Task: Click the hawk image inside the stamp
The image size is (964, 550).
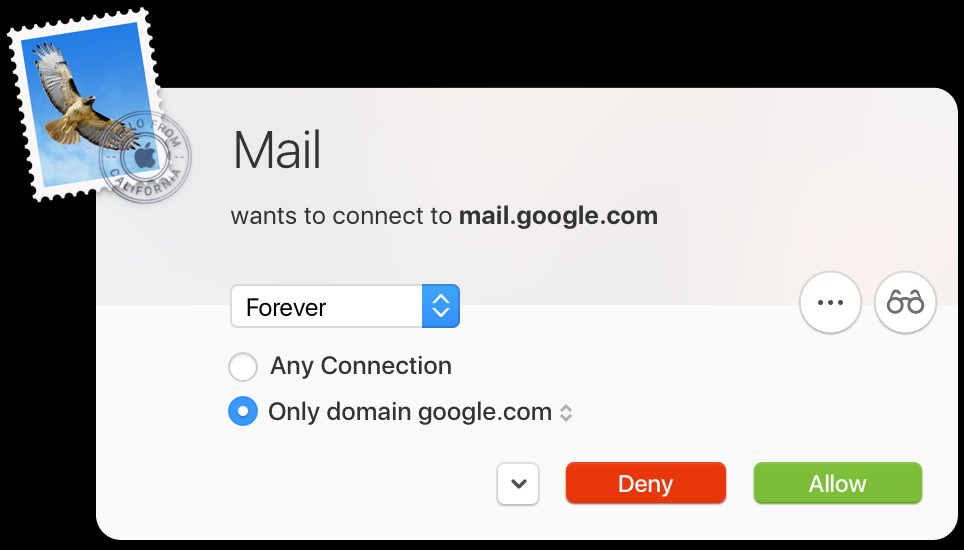Action: 81,96
